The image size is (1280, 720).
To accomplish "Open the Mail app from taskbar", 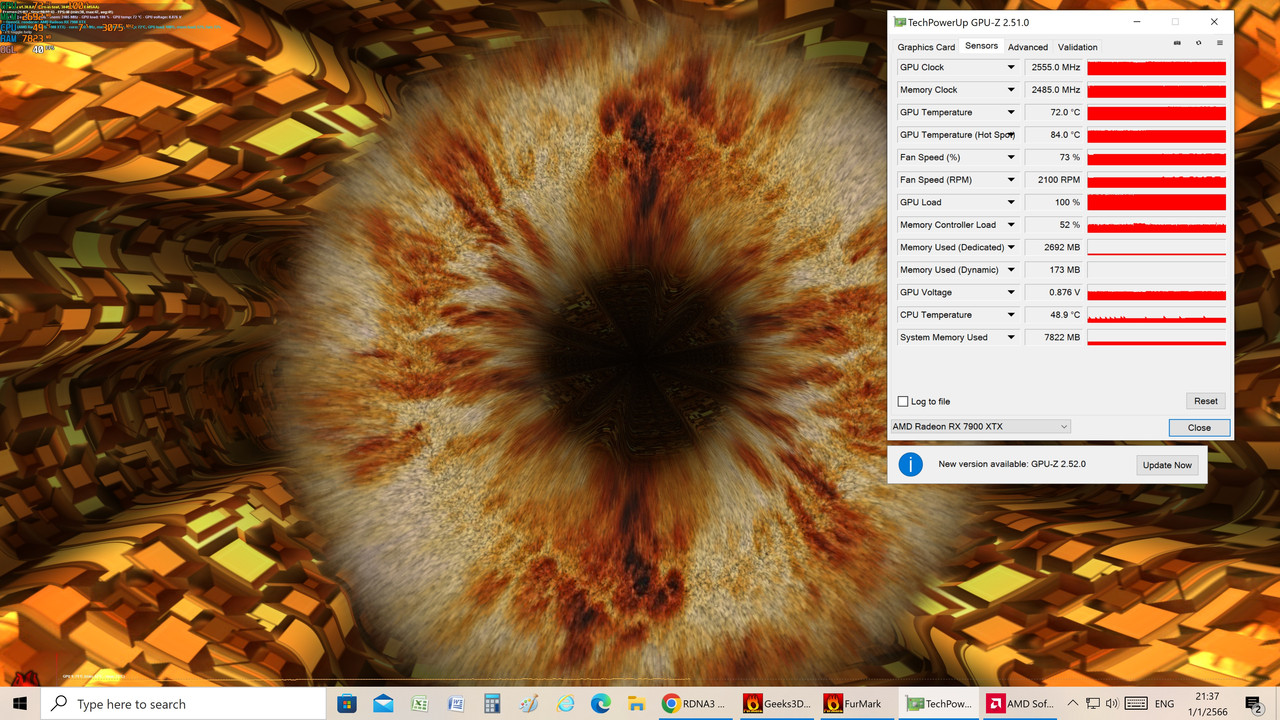I will click(383, 704).
